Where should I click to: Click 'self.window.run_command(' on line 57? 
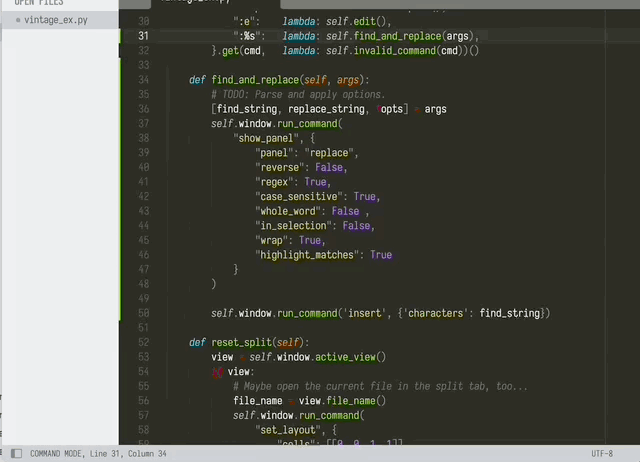[299, 415]
